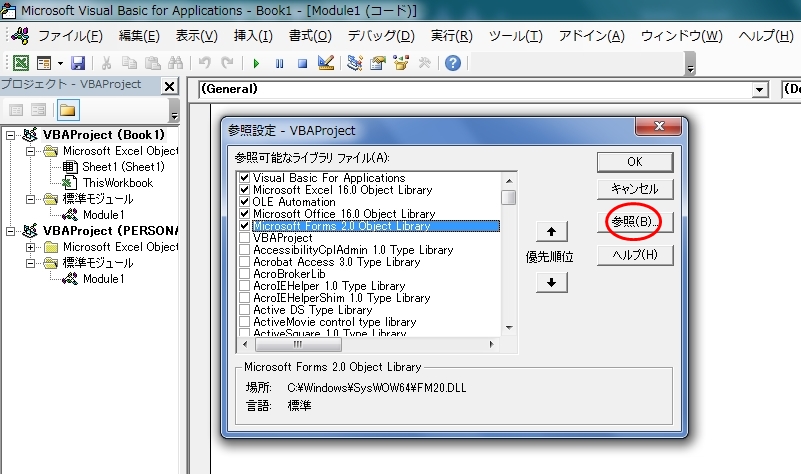The width and height of the screenshot is (801, 474).
Task: Select Sheet1 (Sheet1) in project tree
Action: click(x=123, y=167)
